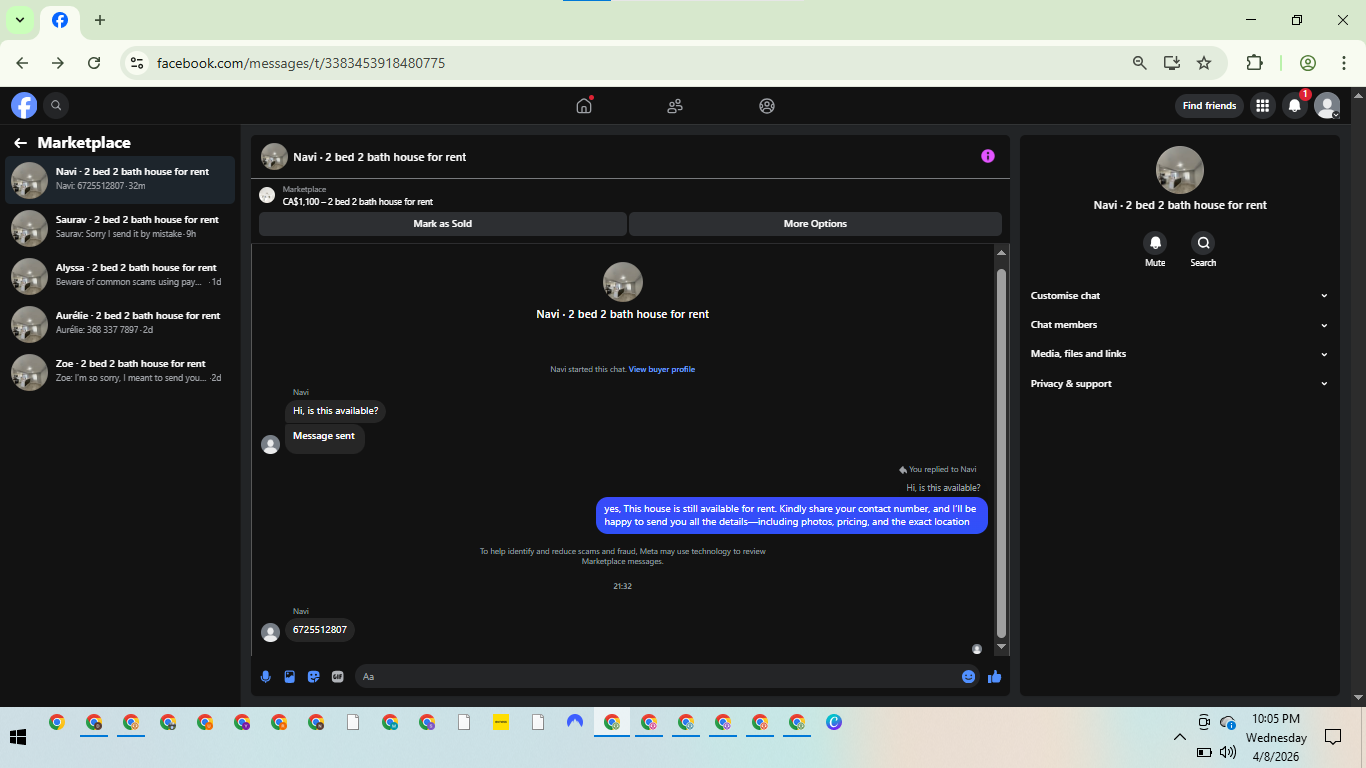Open the Friends icon in top navigation
The image size is (1366, 768).
click(675, 105)
